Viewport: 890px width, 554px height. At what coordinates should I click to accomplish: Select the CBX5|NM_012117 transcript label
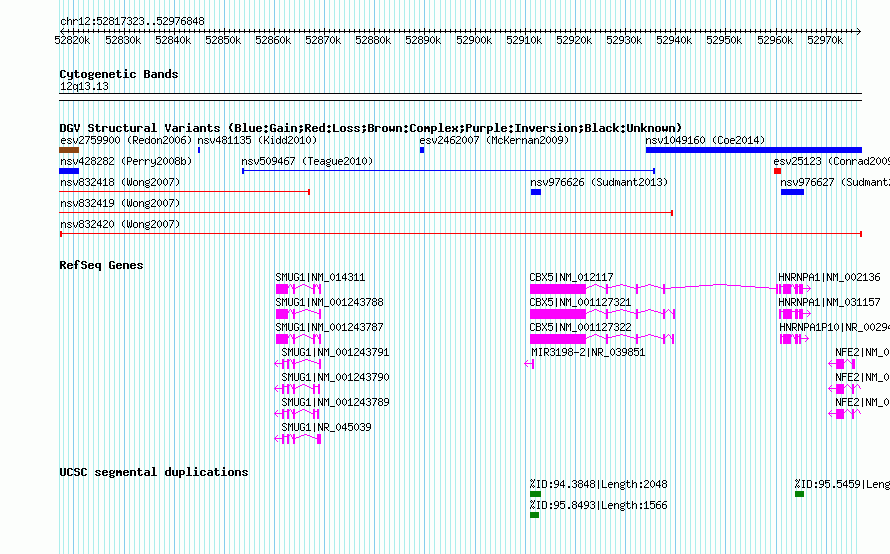pos(572,278)
